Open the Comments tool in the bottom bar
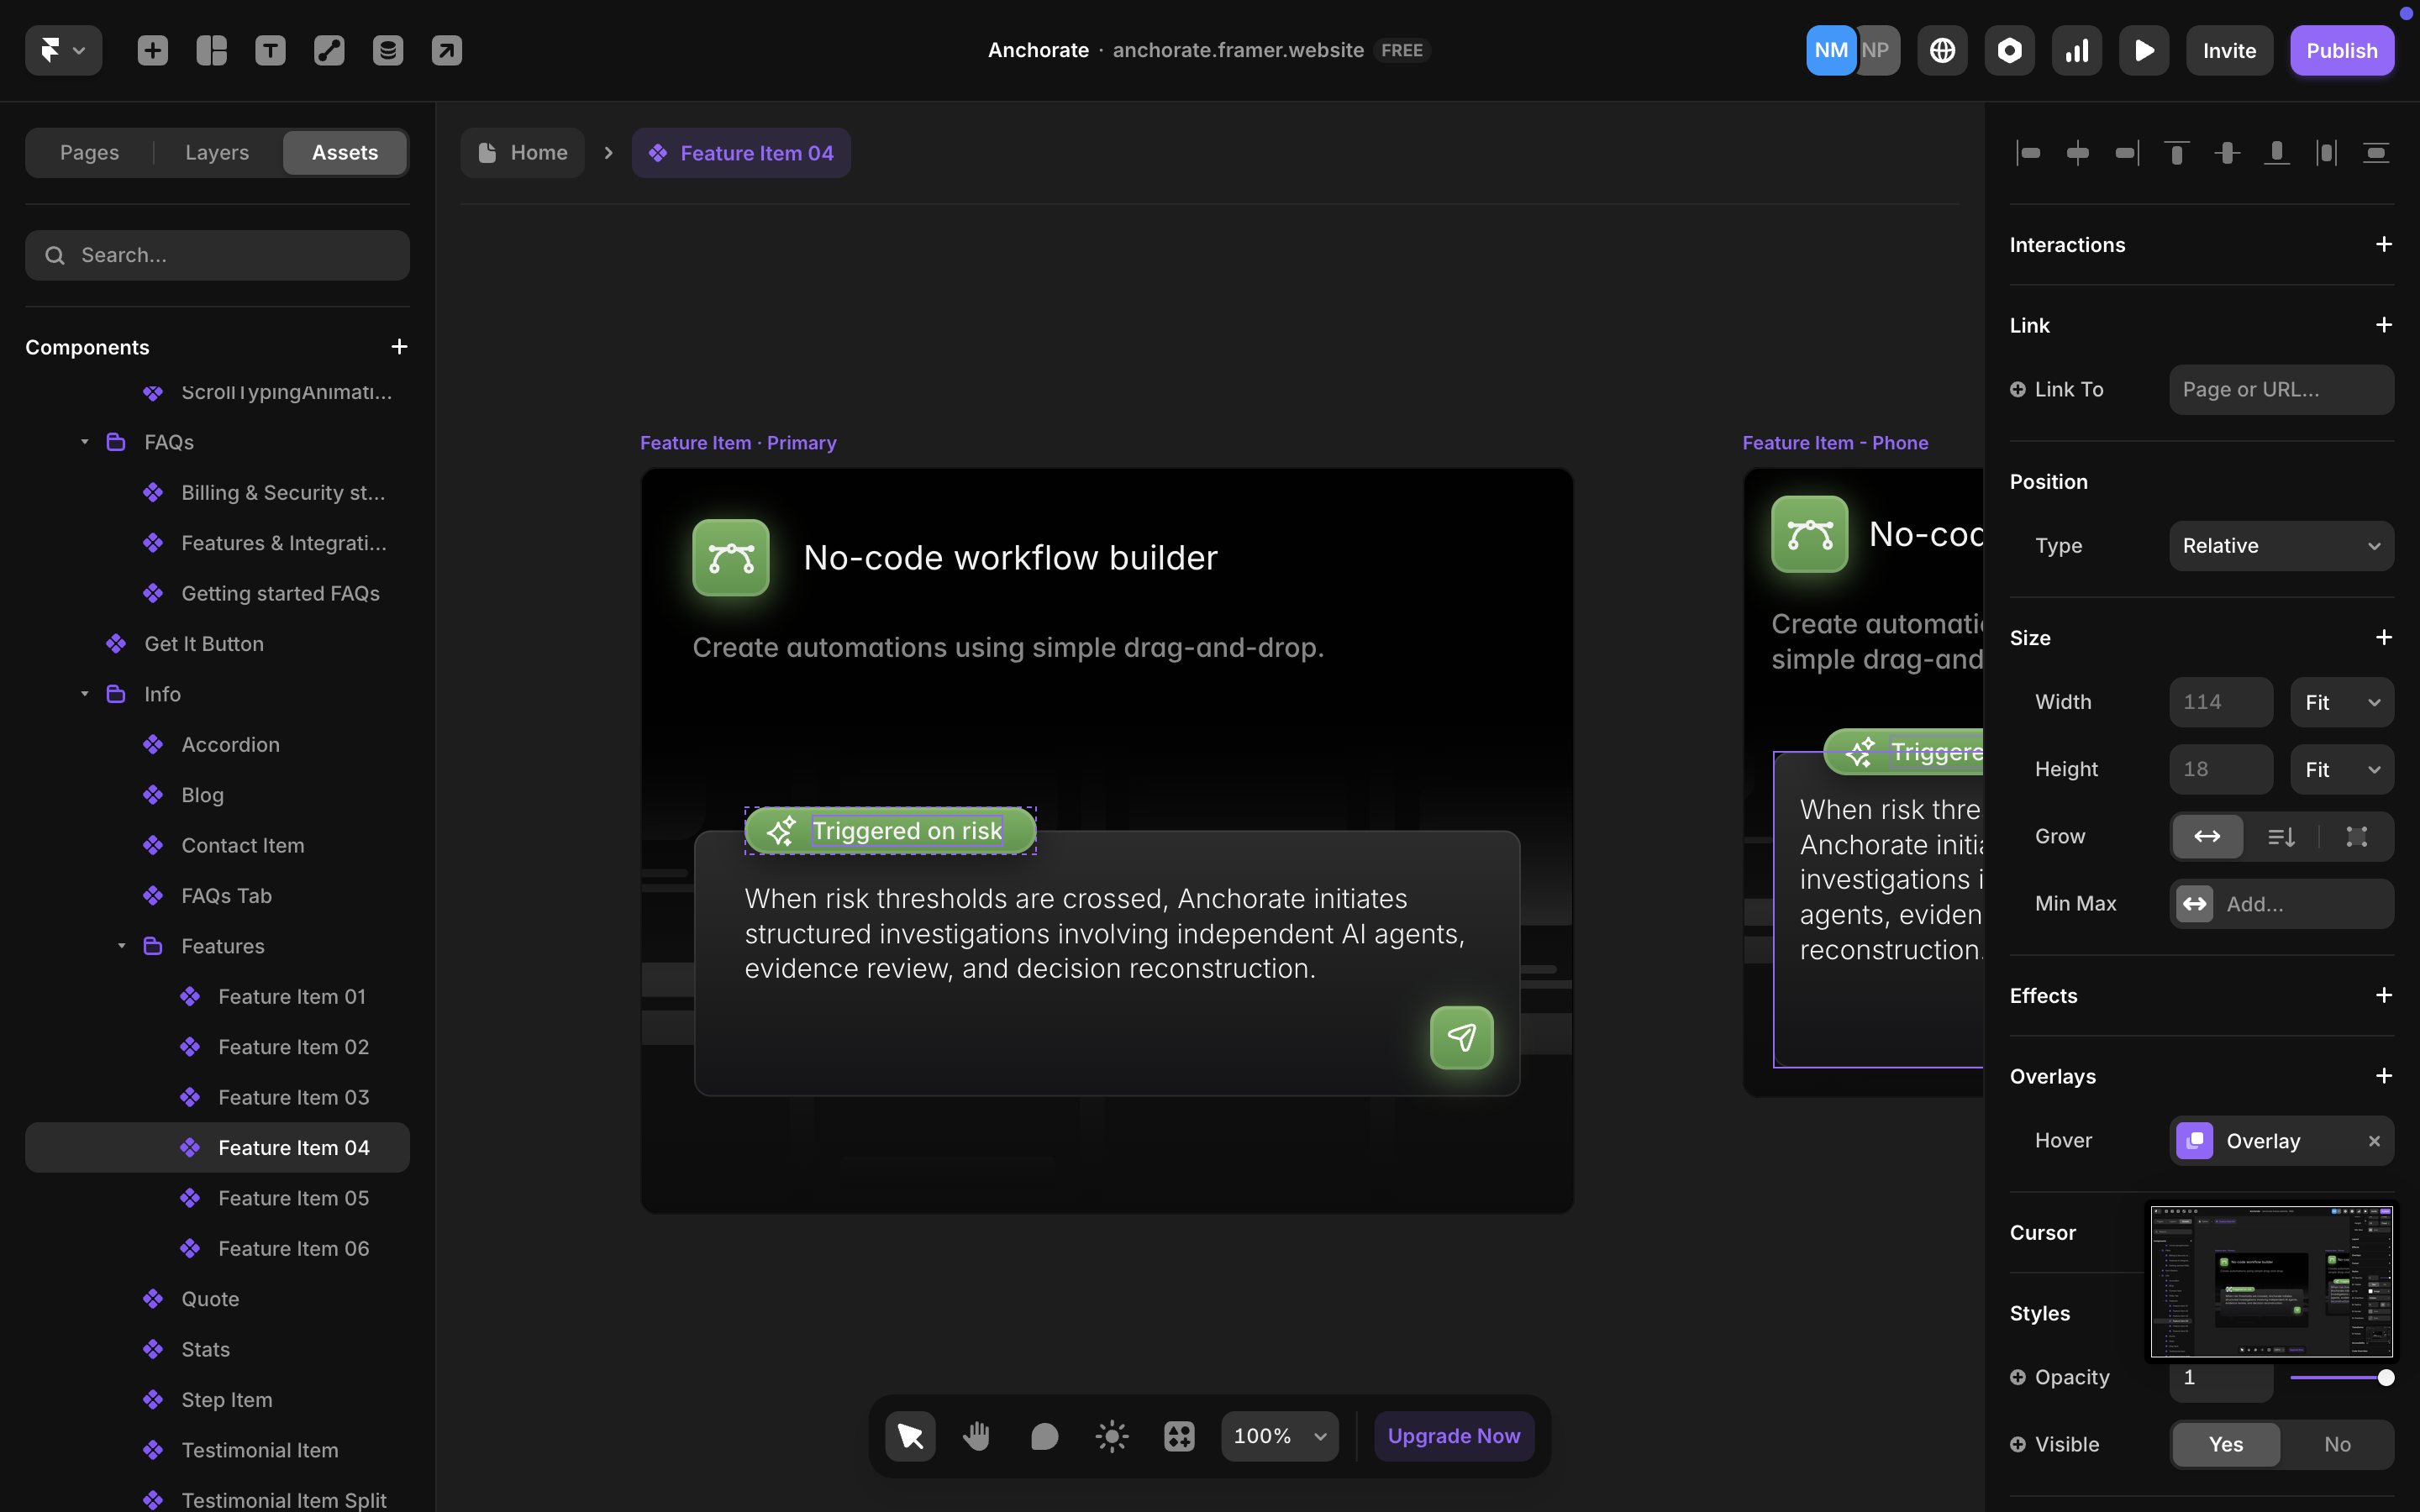Image resolution: width=2420 pixels, height=1512 pixels. pos(1044,1435)
